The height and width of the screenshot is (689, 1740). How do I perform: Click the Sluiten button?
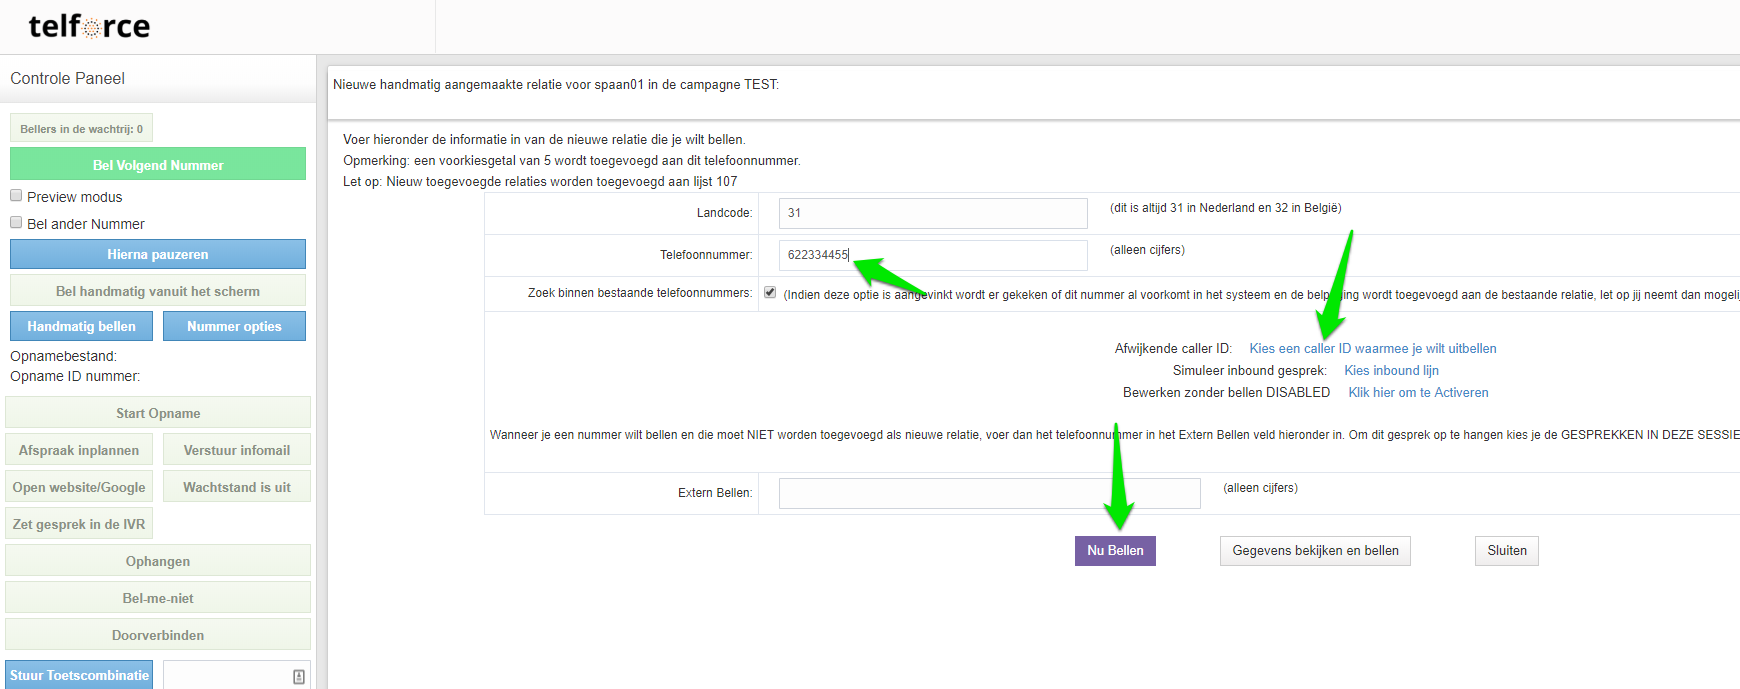click(1506, 551)
